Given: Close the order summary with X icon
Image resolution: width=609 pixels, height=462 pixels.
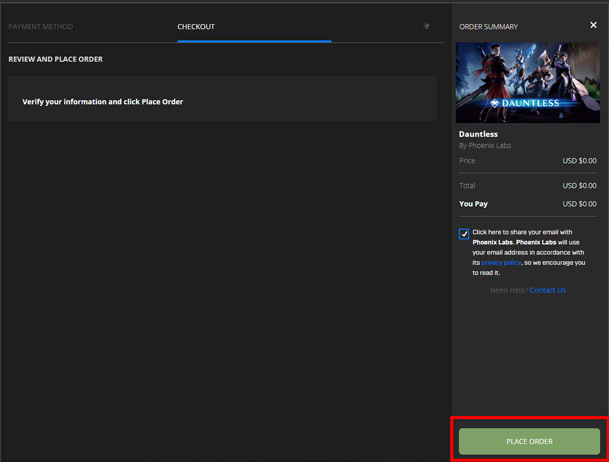Looking at the screenshot, I should (593, 25).
